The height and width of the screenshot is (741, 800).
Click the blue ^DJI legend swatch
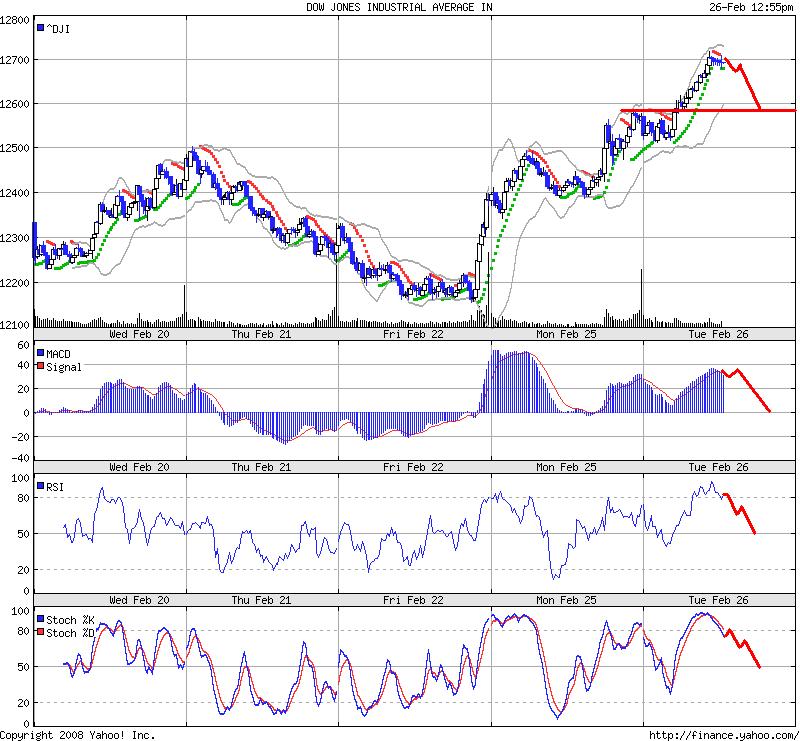pos(40,28)
